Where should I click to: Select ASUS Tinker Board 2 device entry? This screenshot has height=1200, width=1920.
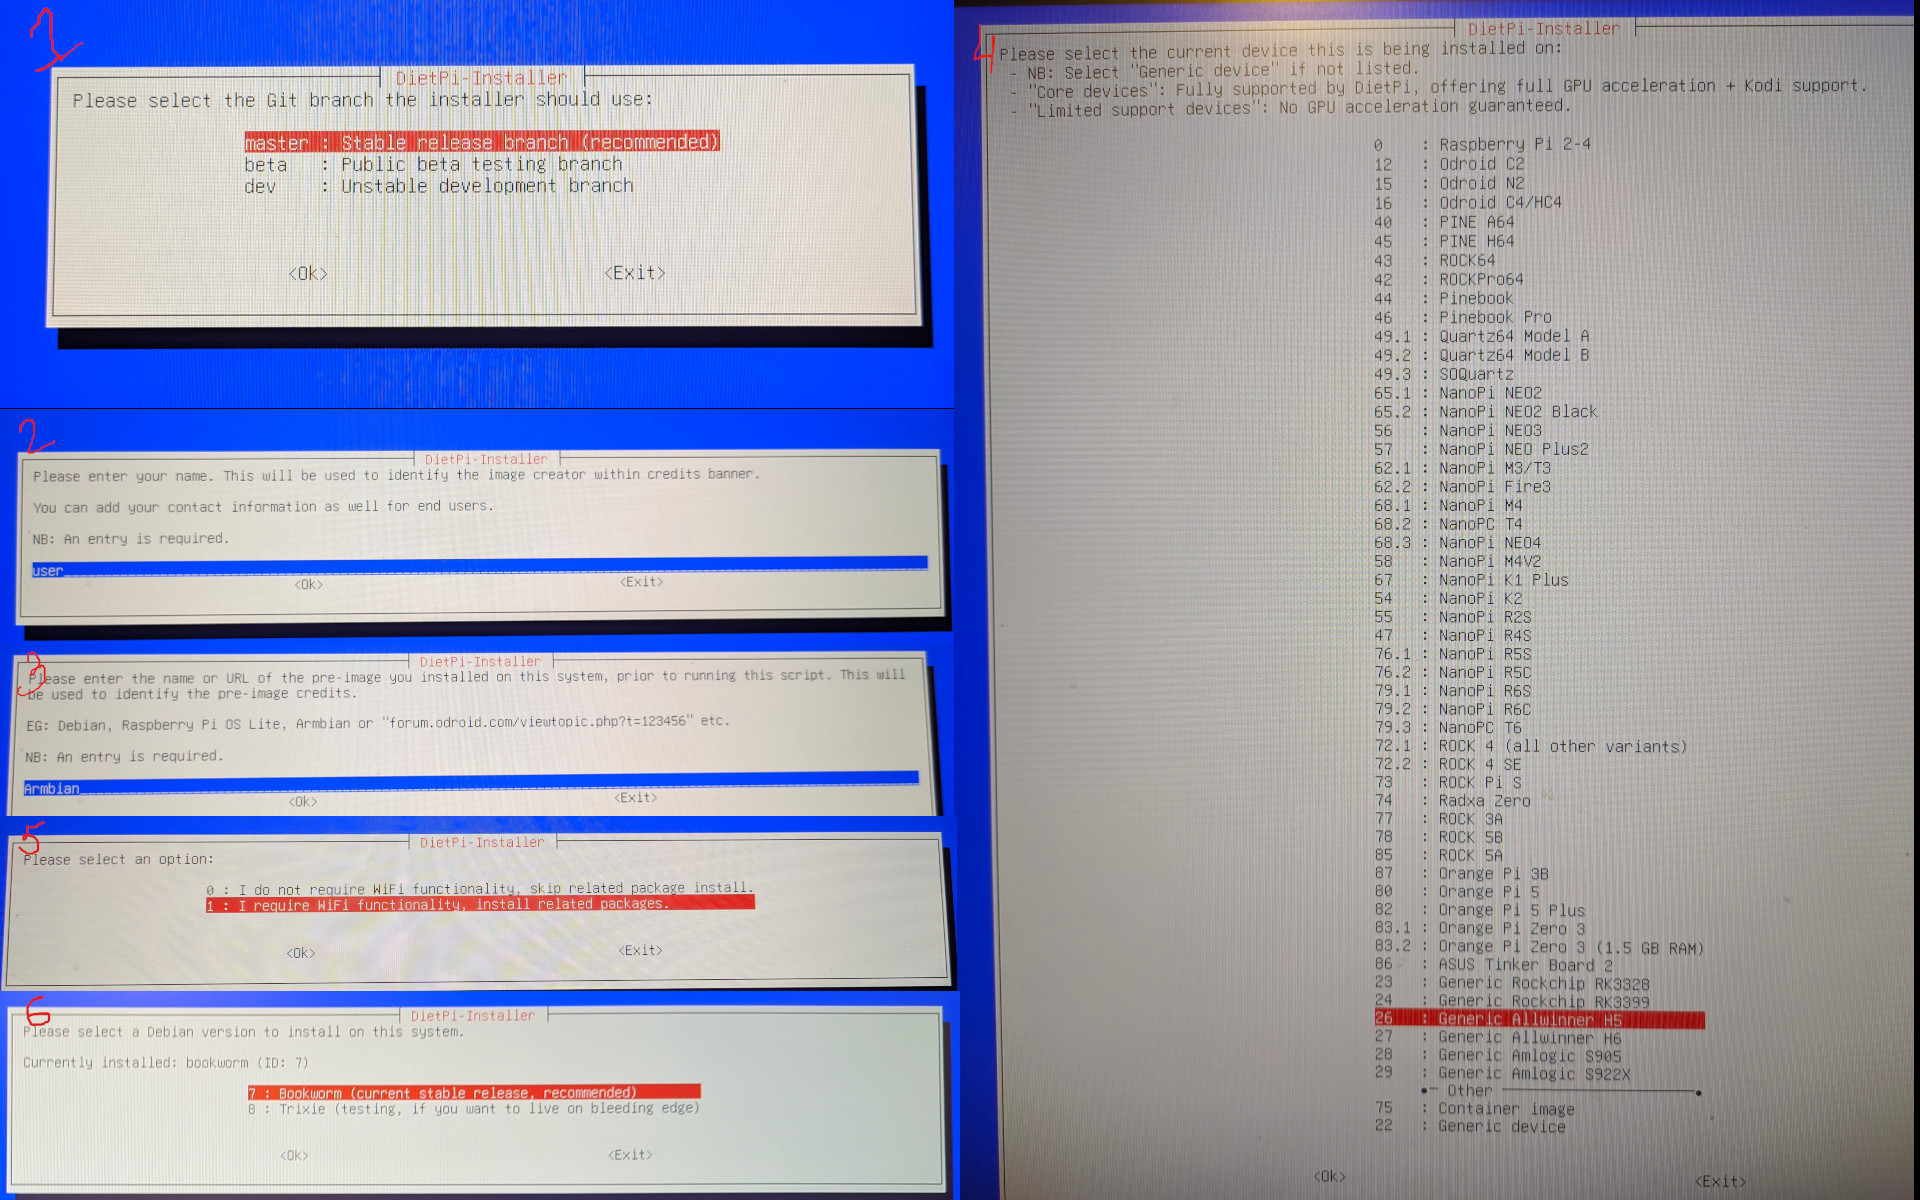click(1494, 964)
